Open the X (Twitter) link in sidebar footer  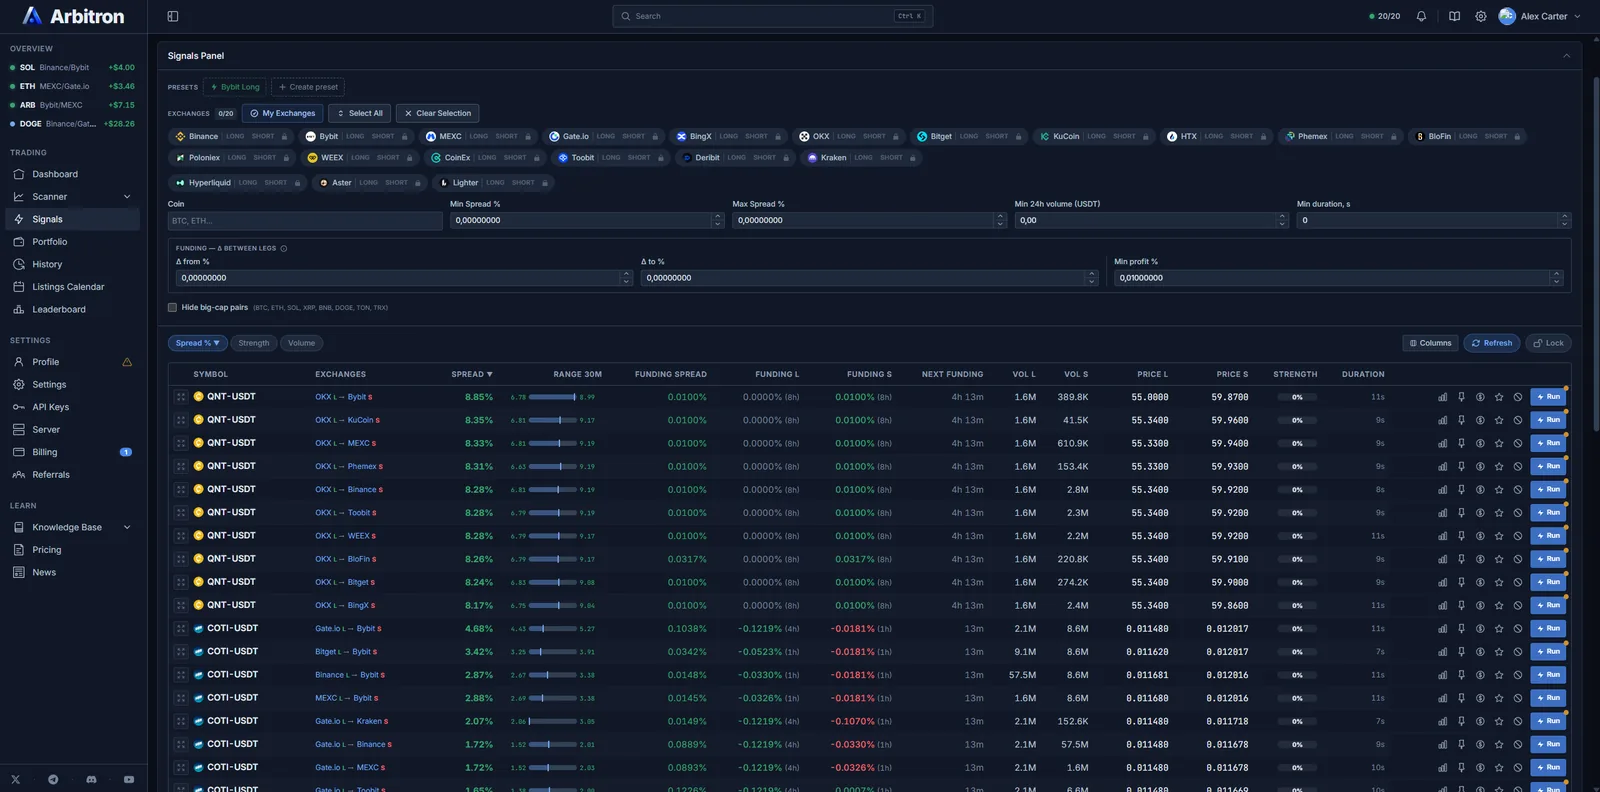(x=16, y=779)
